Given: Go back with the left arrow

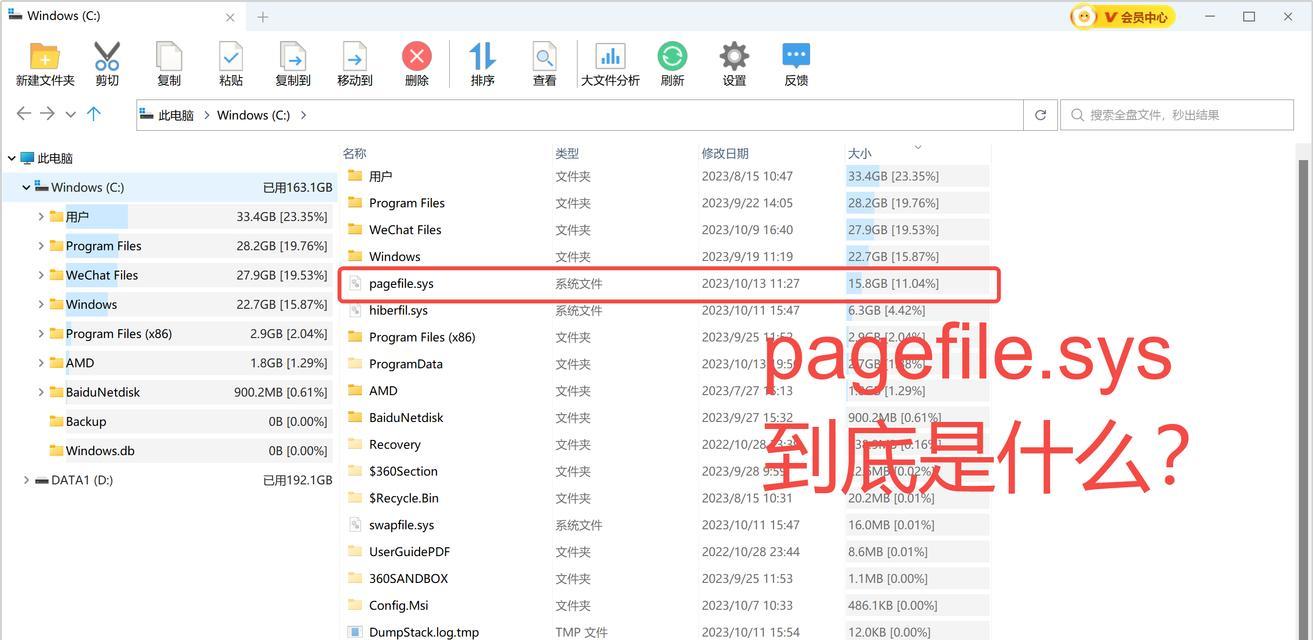Looking at the screenshot, I should tap(24, 114).
